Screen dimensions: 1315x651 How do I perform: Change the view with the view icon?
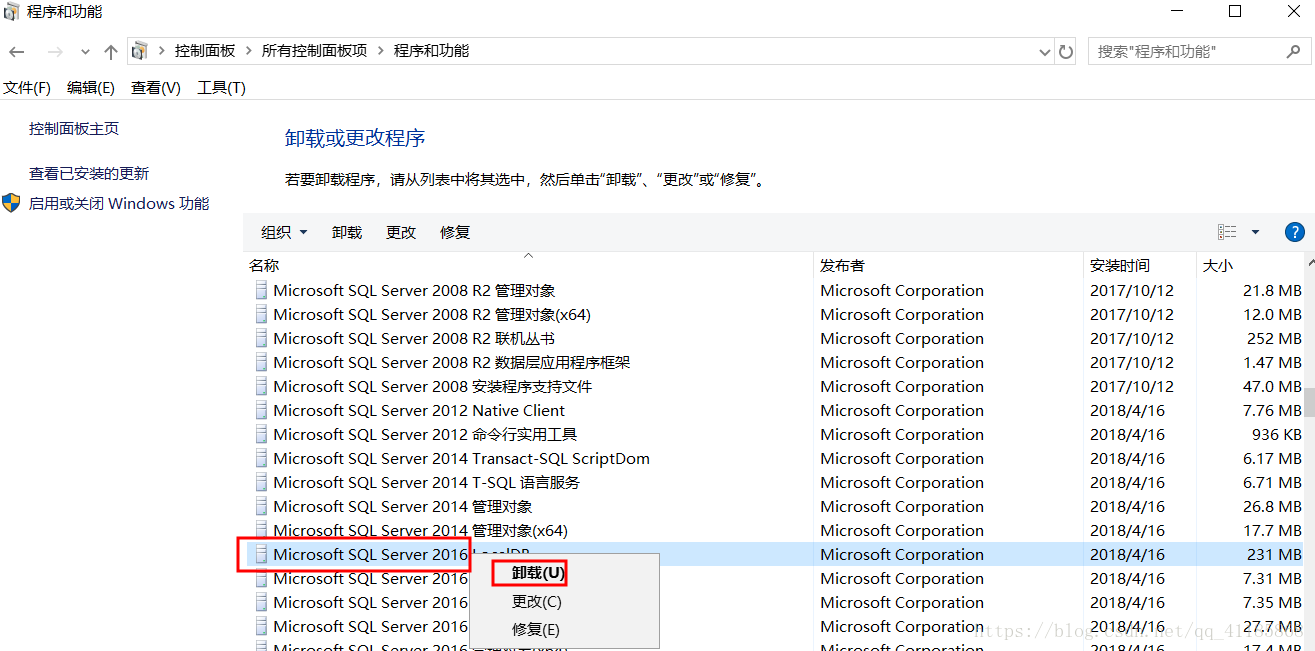(x=1227, y=232)
